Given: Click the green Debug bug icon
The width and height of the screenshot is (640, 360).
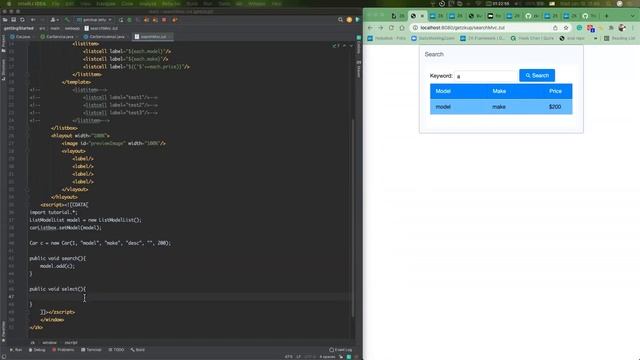Looking at the screenshot, I should tap(129, 20).
